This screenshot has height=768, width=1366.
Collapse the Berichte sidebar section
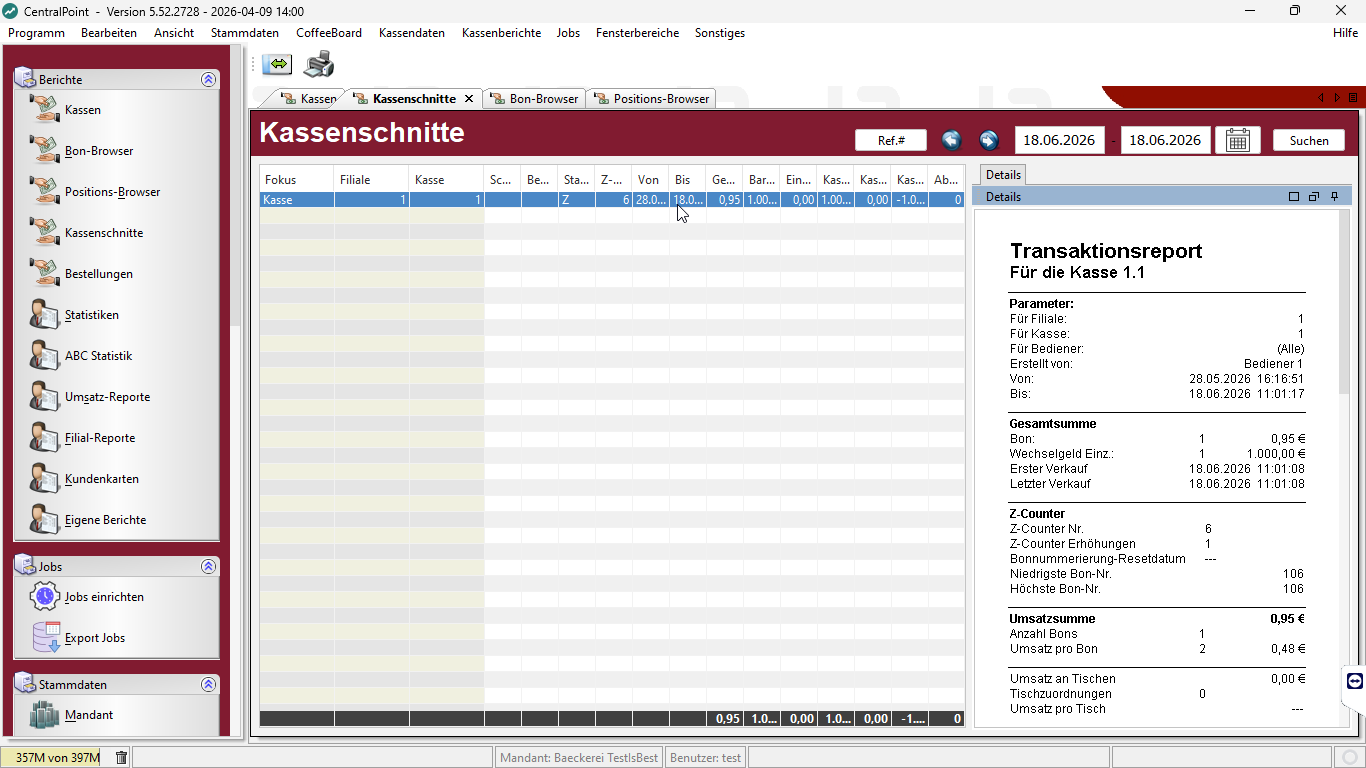[208, 79]
